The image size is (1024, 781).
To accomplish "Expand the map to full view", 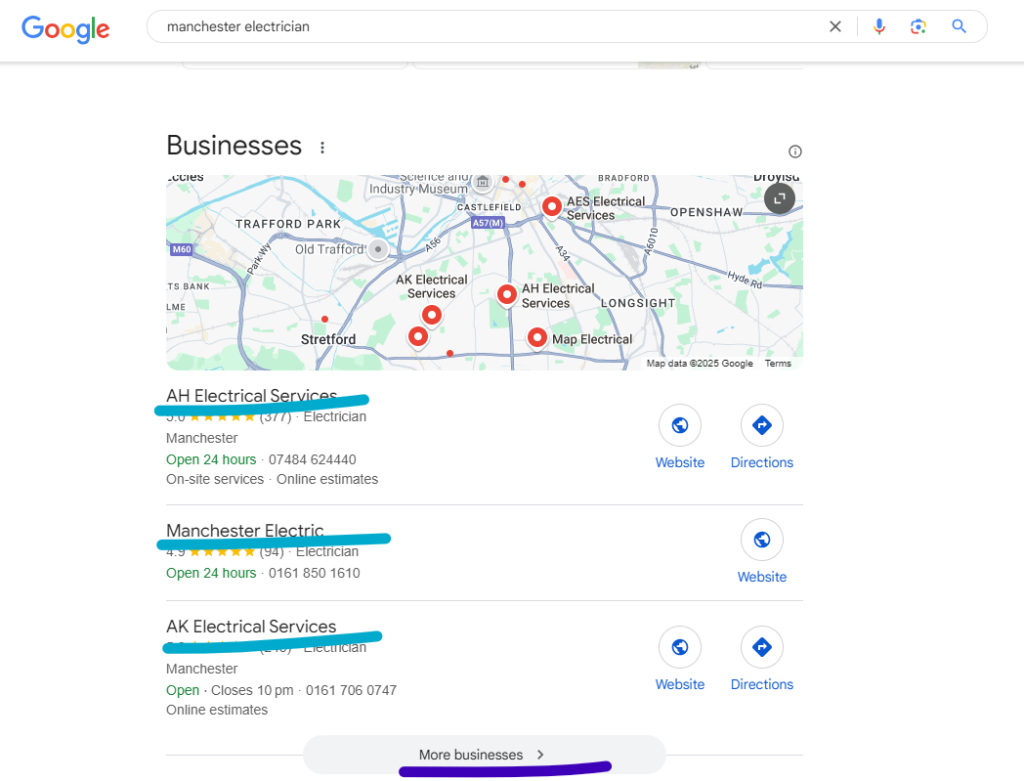I will point(779,199).
